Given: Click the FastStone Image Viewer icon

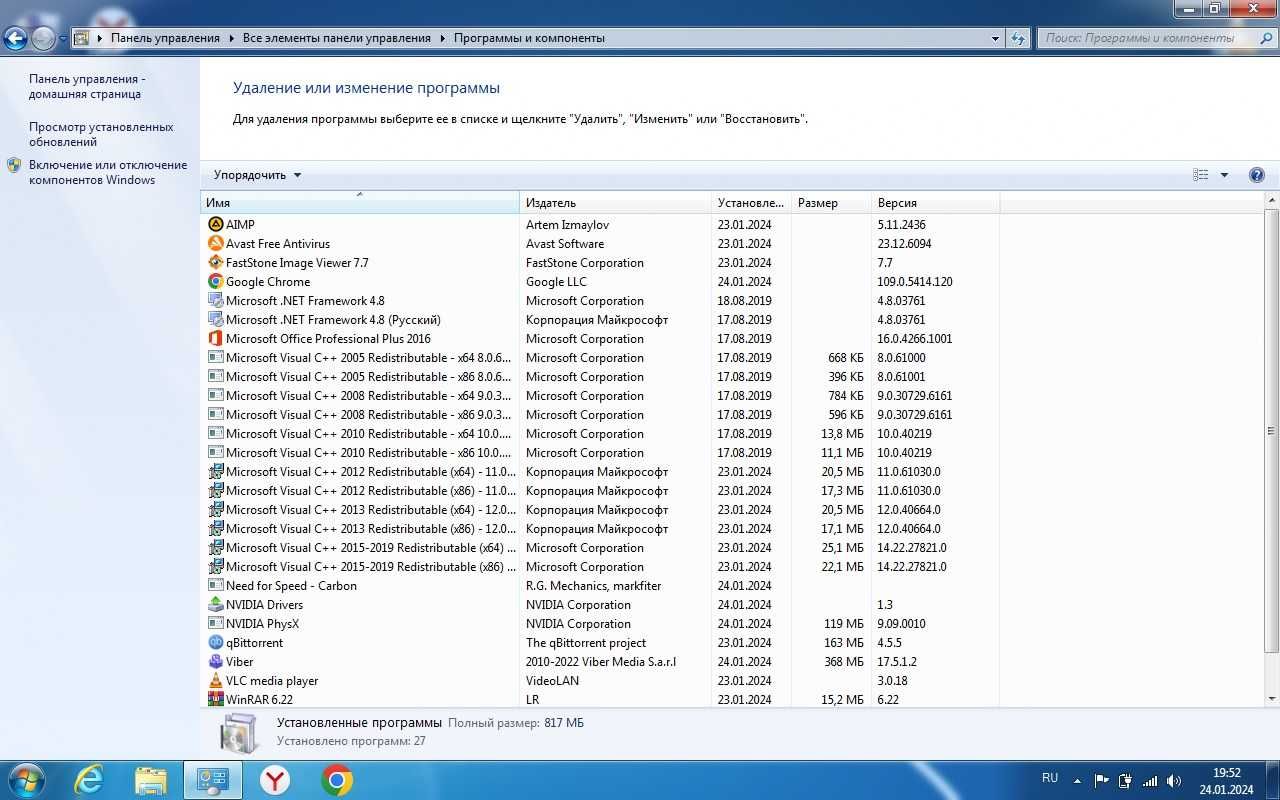Looking at the screenshot, I should pyautogui.click(x=215, y=263).
